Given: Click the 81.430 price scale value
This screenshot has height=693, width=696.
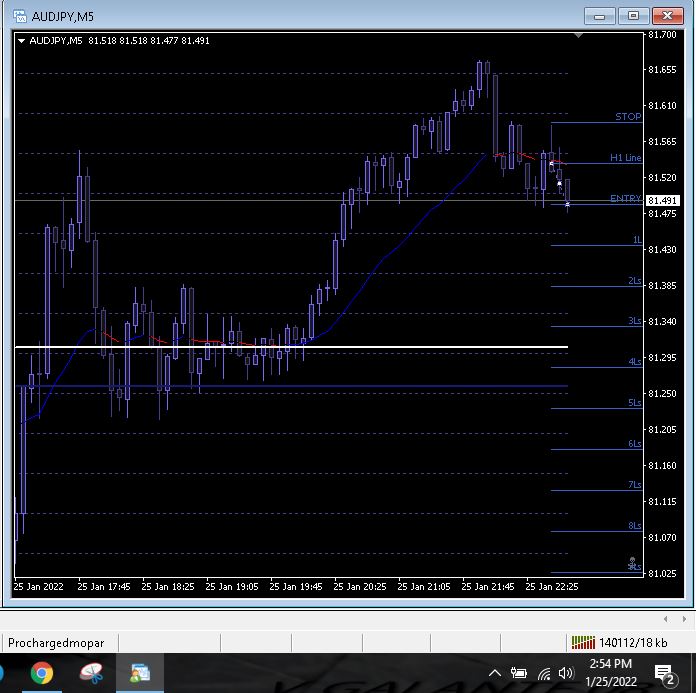Looking at the screenshot, I should [662, 249].
